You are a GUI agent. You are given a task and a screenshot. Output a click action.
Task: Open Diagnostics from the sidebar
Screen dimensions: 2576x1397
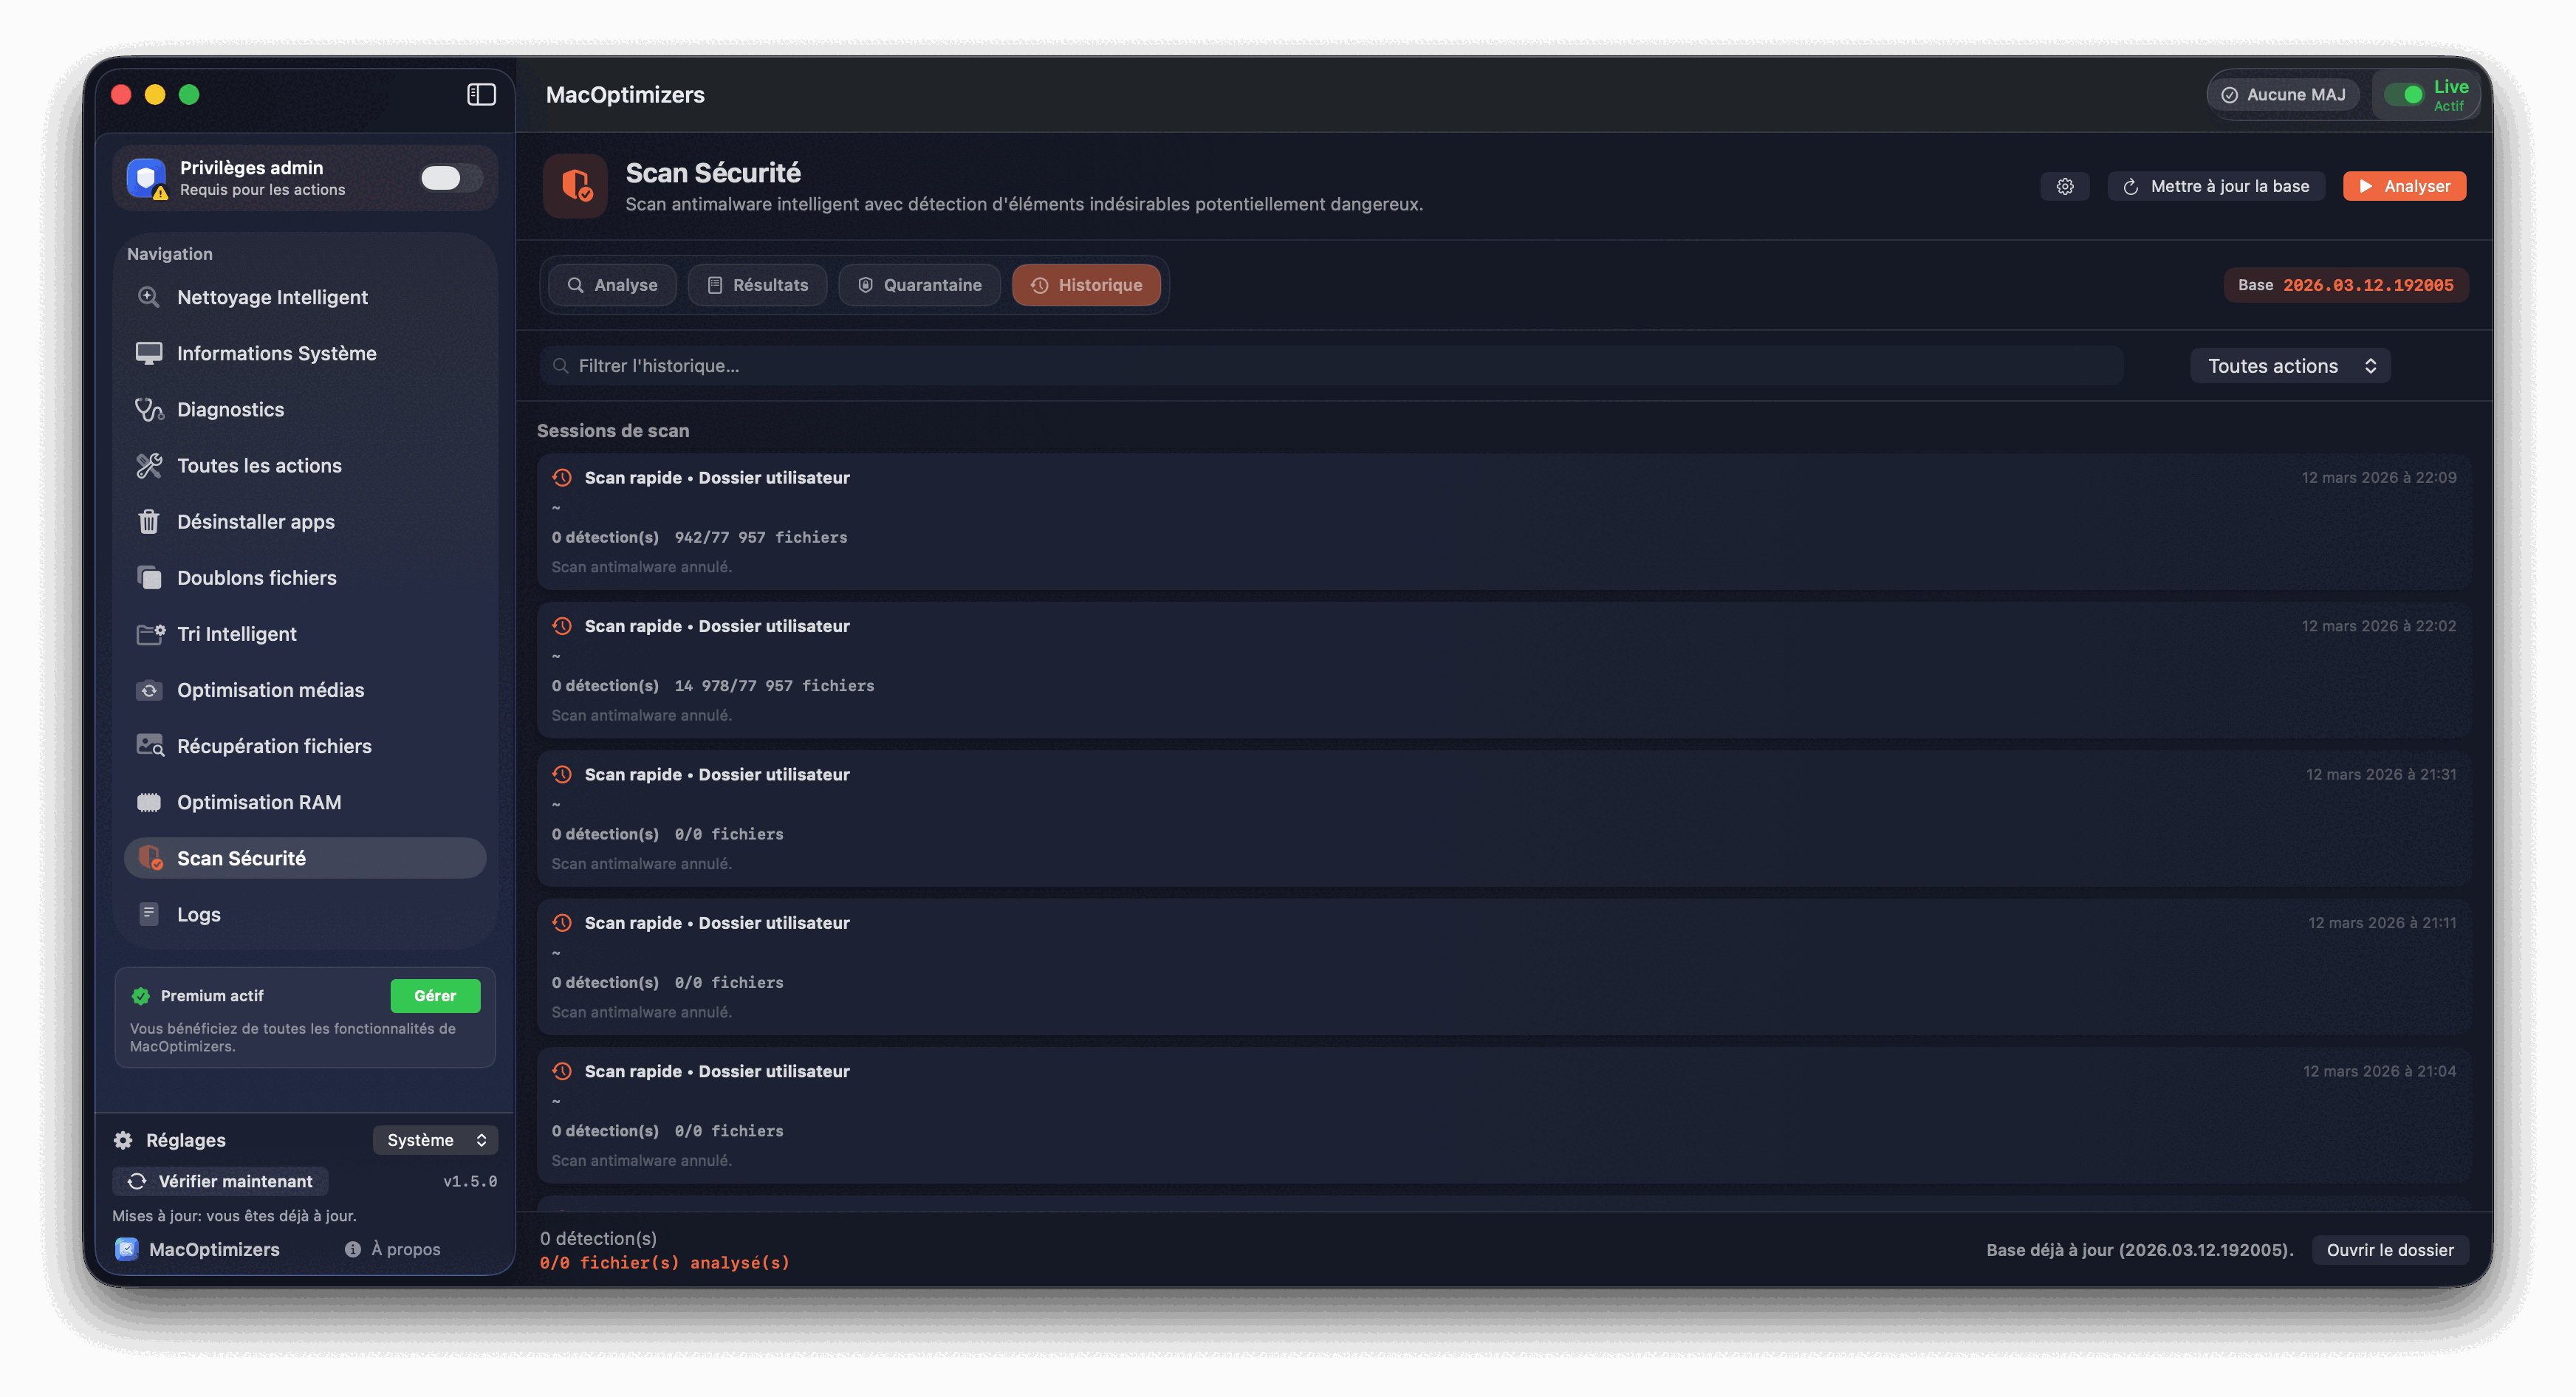pos(230,409)
